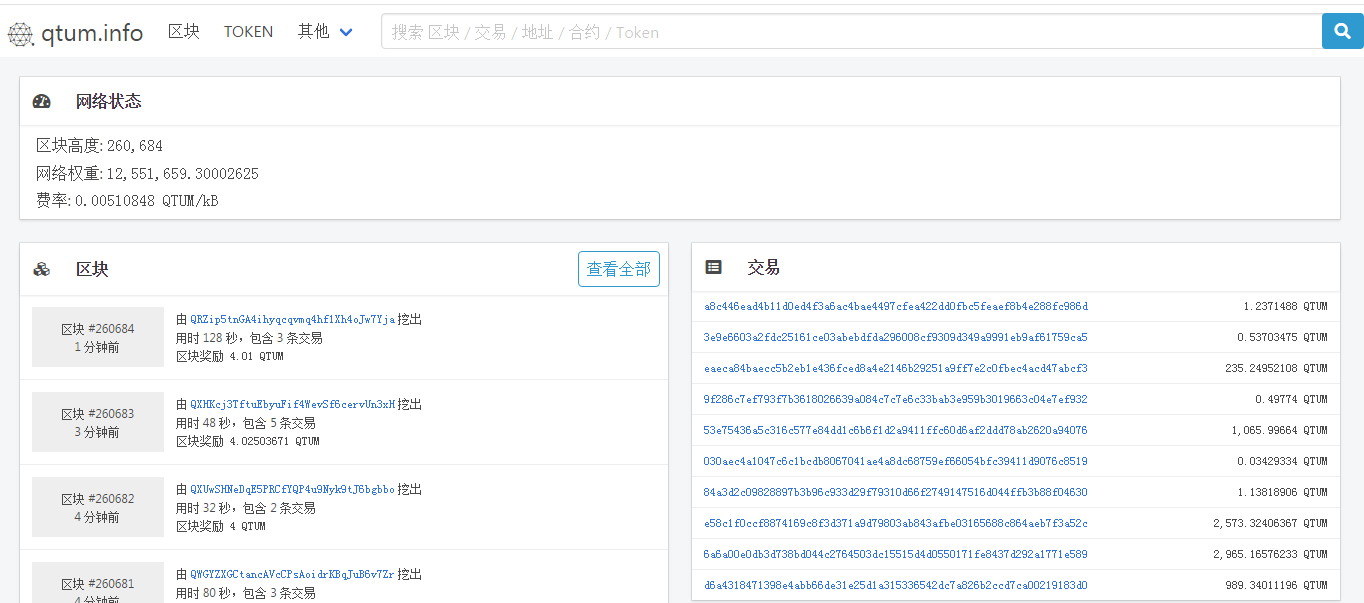
Task: Click the 989.34011196 QTUM amount
Action: coord(1276,585)
